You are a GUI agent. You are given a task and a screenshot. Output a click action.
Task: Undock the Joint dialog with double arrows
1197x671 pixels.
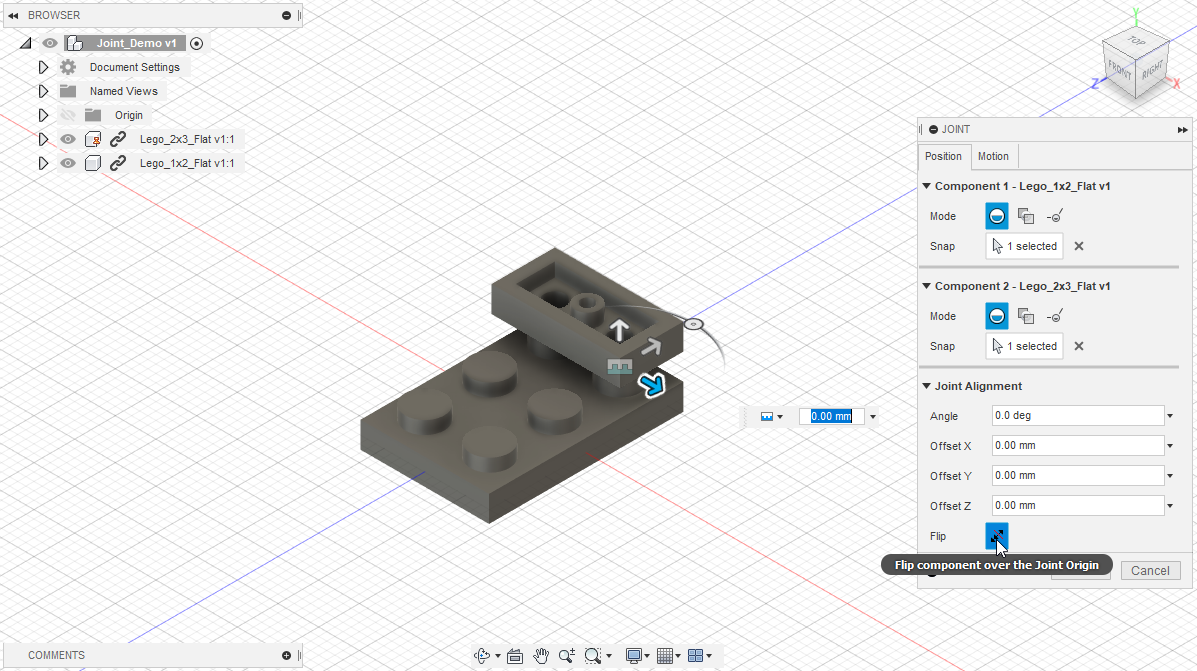coord(1182,130)
